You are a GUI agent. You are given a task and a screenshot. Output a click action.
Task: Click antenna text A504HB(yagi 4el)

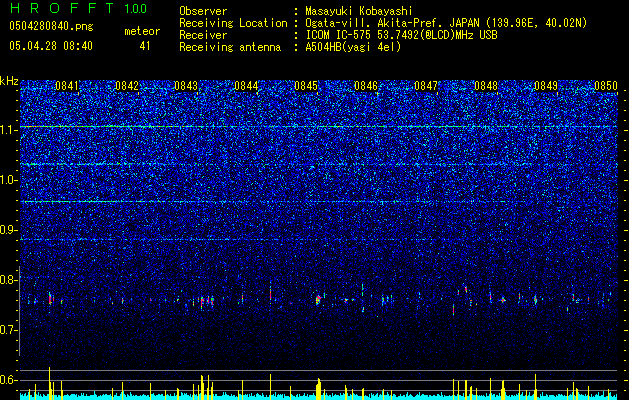click(353, 47)
